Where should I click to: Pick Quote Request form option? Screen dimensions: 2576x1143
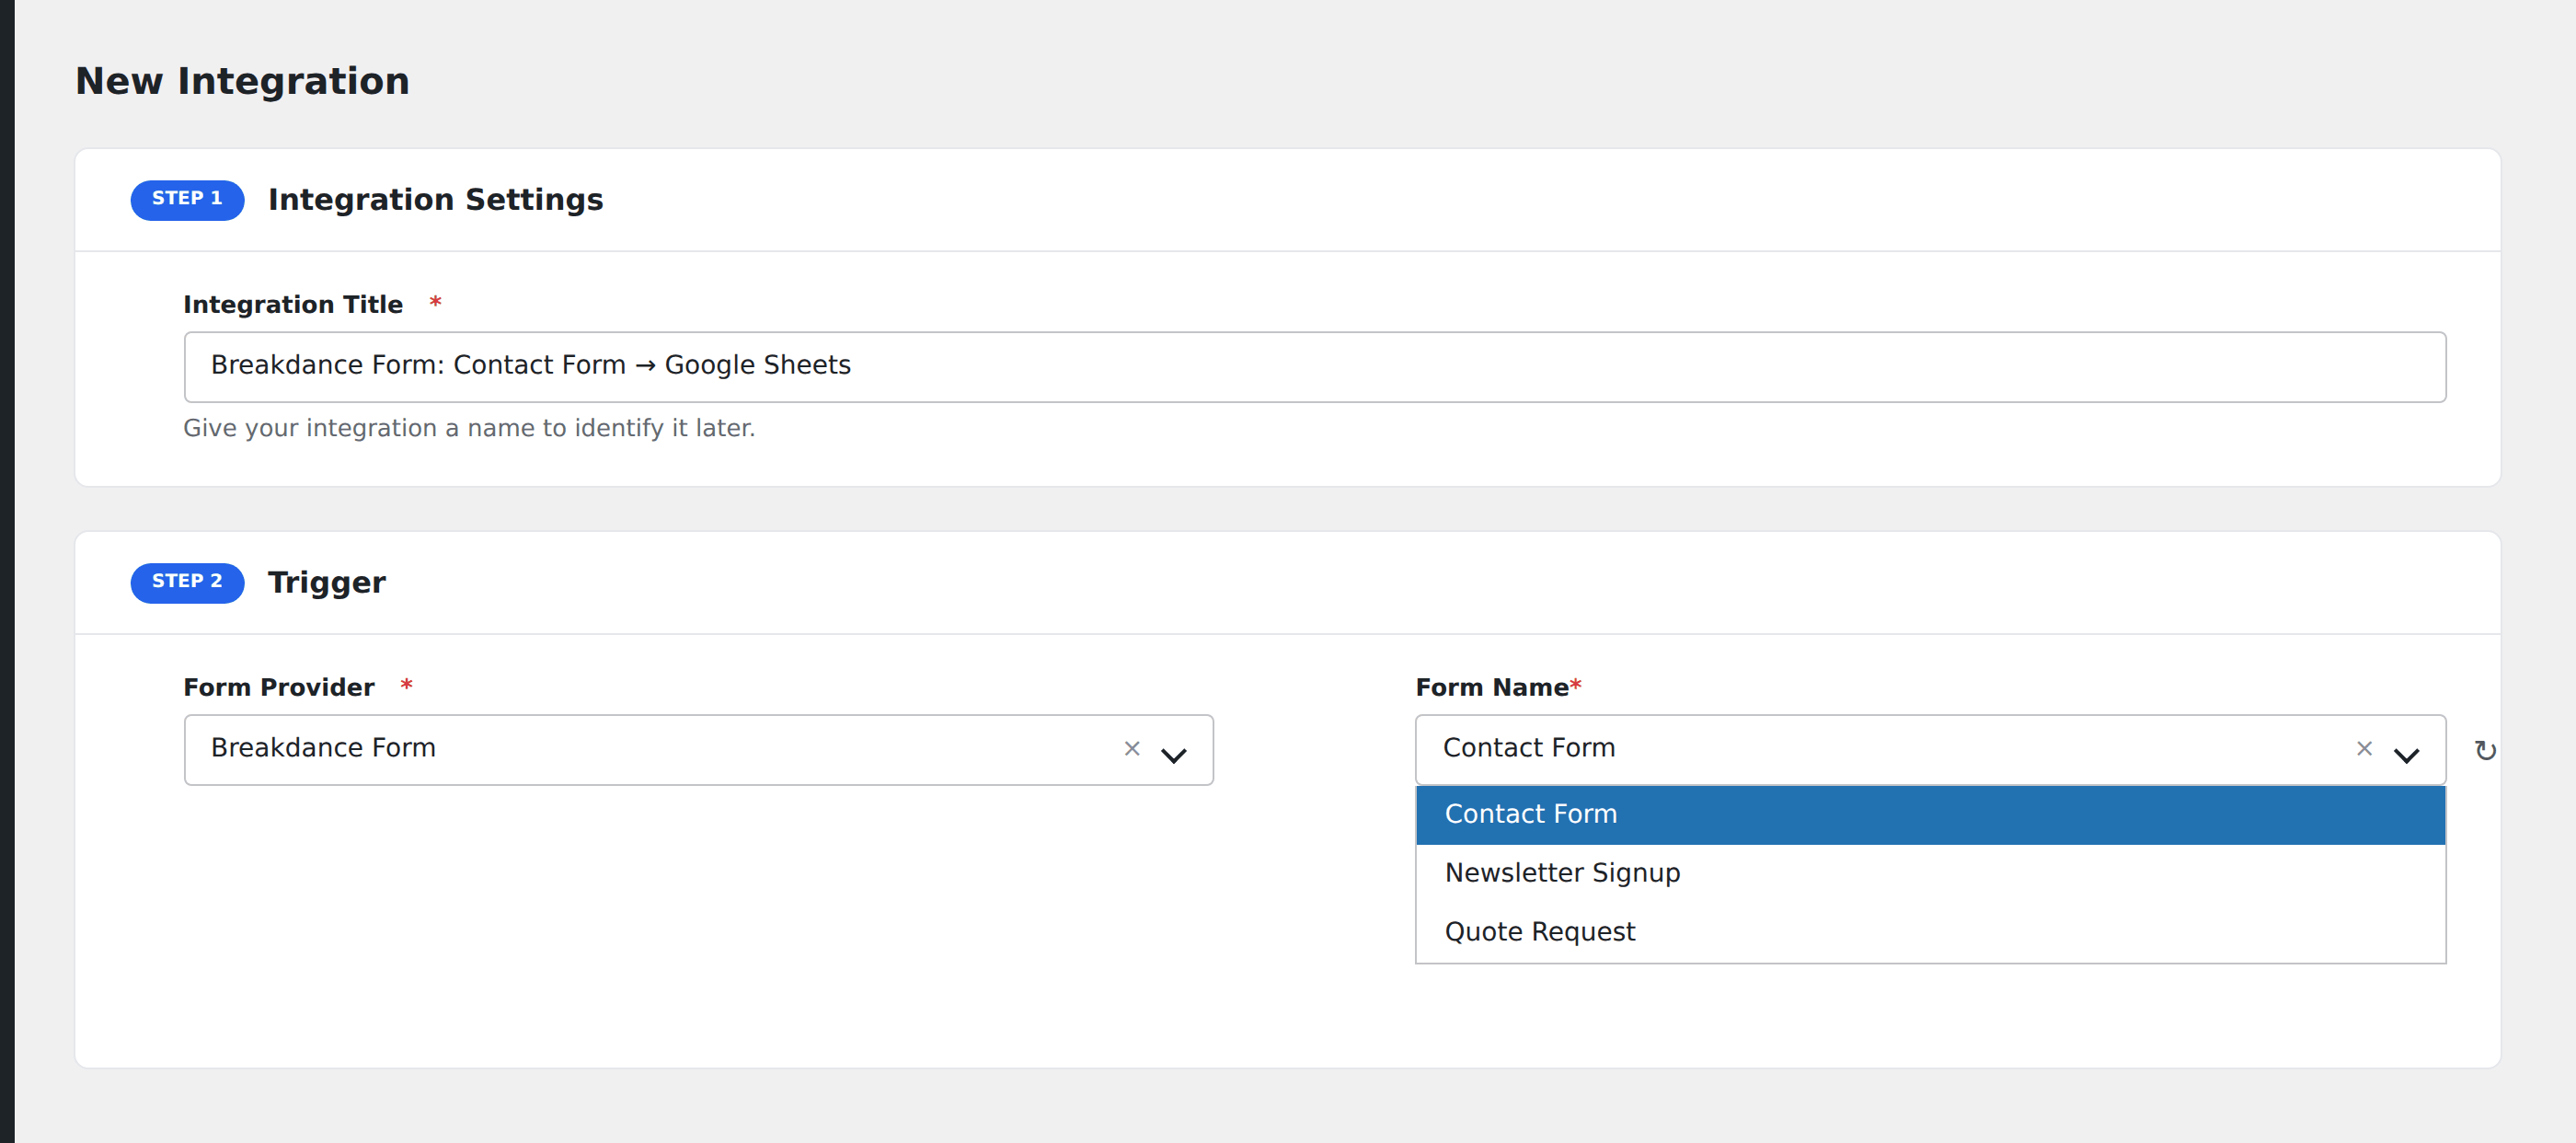coord(1930,932)
